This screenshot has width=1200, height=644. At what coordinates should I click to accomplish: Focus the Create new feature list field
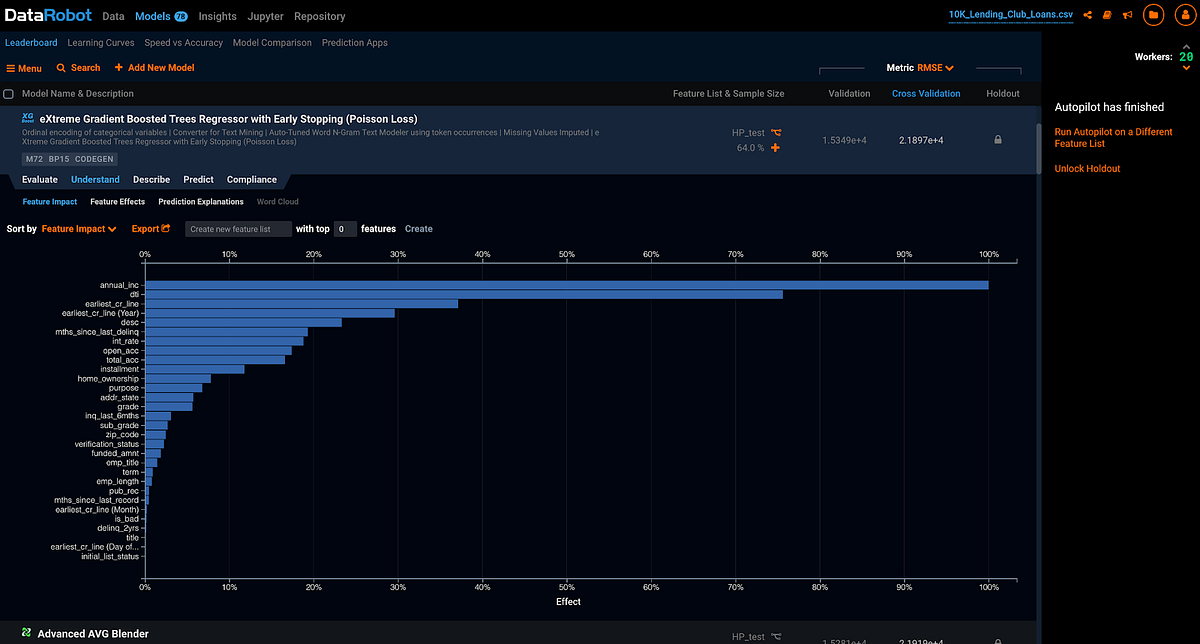(238, 229)
